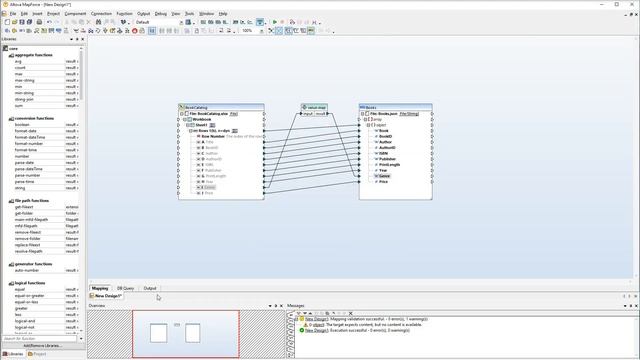Clear messages with the X icon in Messages toolbar

pyautogui.click(x=350, y=313)
